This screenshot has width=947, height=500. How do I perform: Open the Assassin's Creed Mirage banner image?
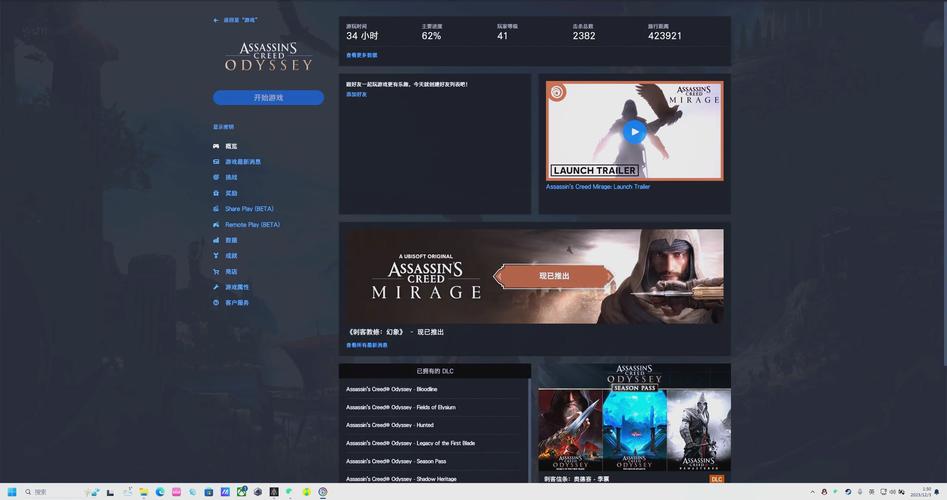pos(534,276)
